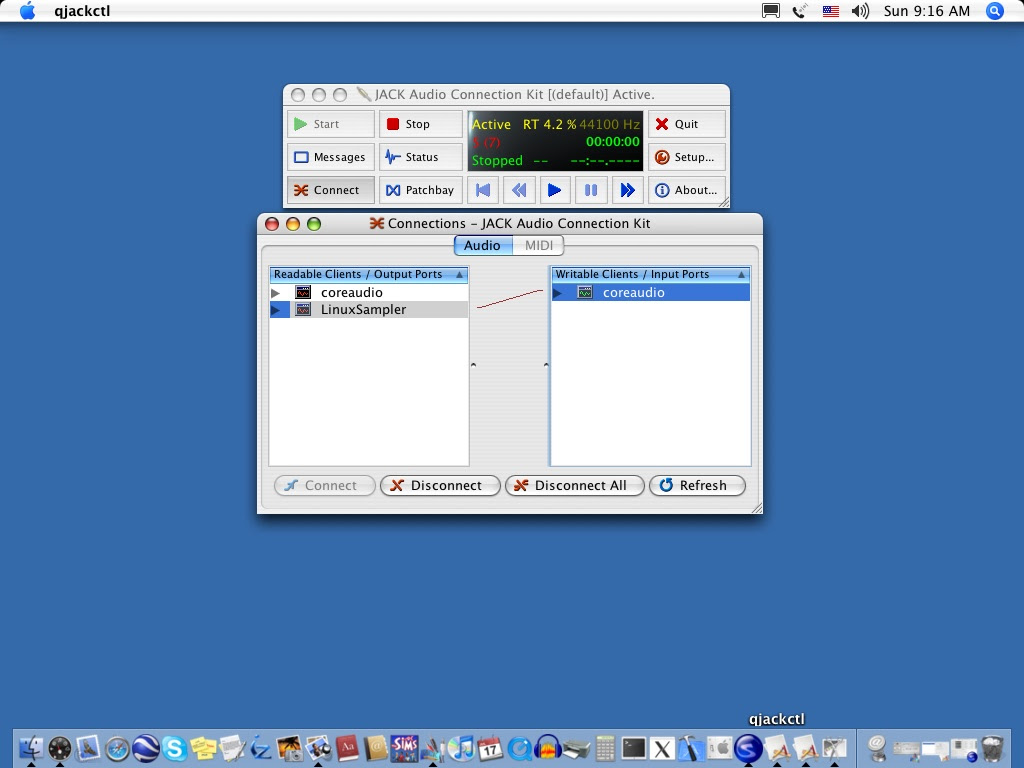Image resolution: width=1024 pixels, height=768 pixels.
Task: Switch to the Audio tab
Action: (483, 246)
